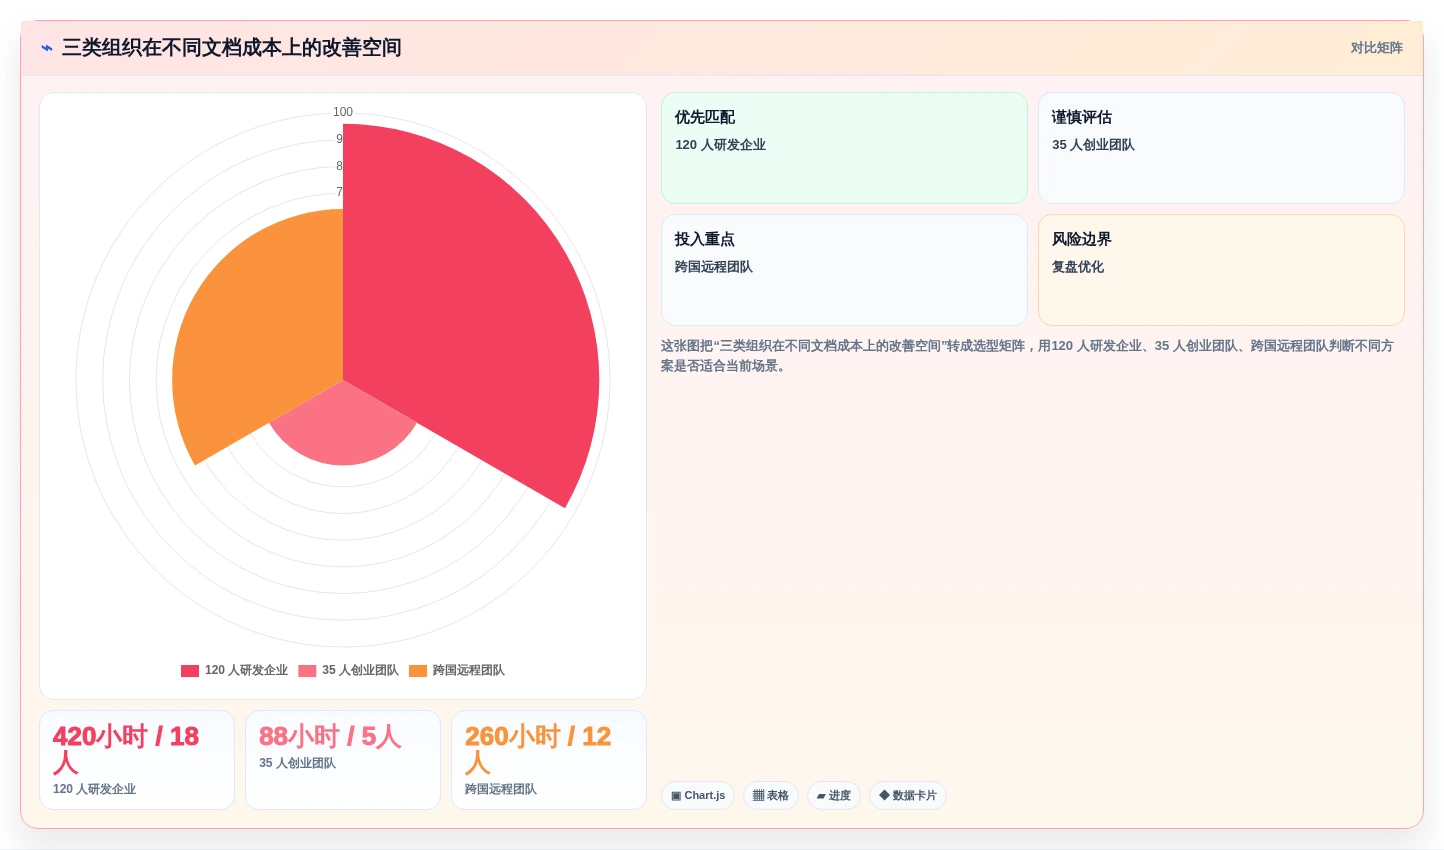This screenshot has height=850, width=1444.
Task: Click the 120 人研发企业 legend label text
Action: coord(246,671)
